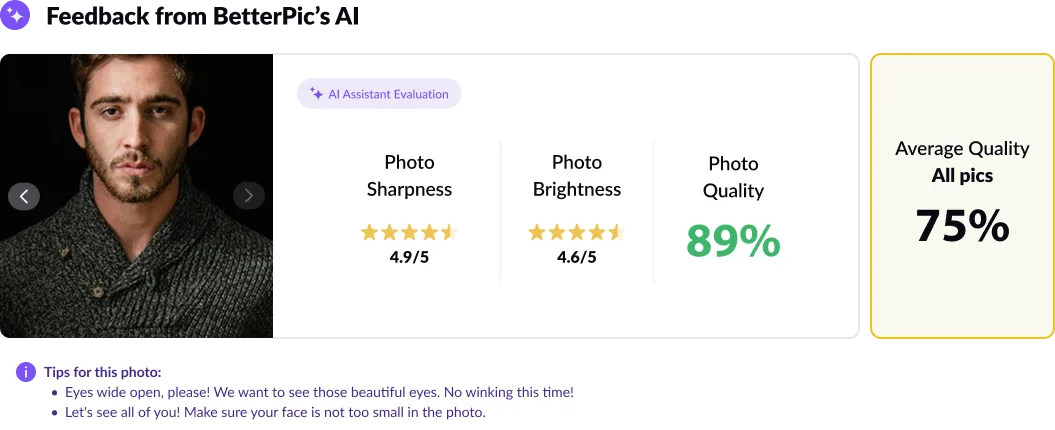
Task: Click the Photo Quality label
Action: pos(733,177)
